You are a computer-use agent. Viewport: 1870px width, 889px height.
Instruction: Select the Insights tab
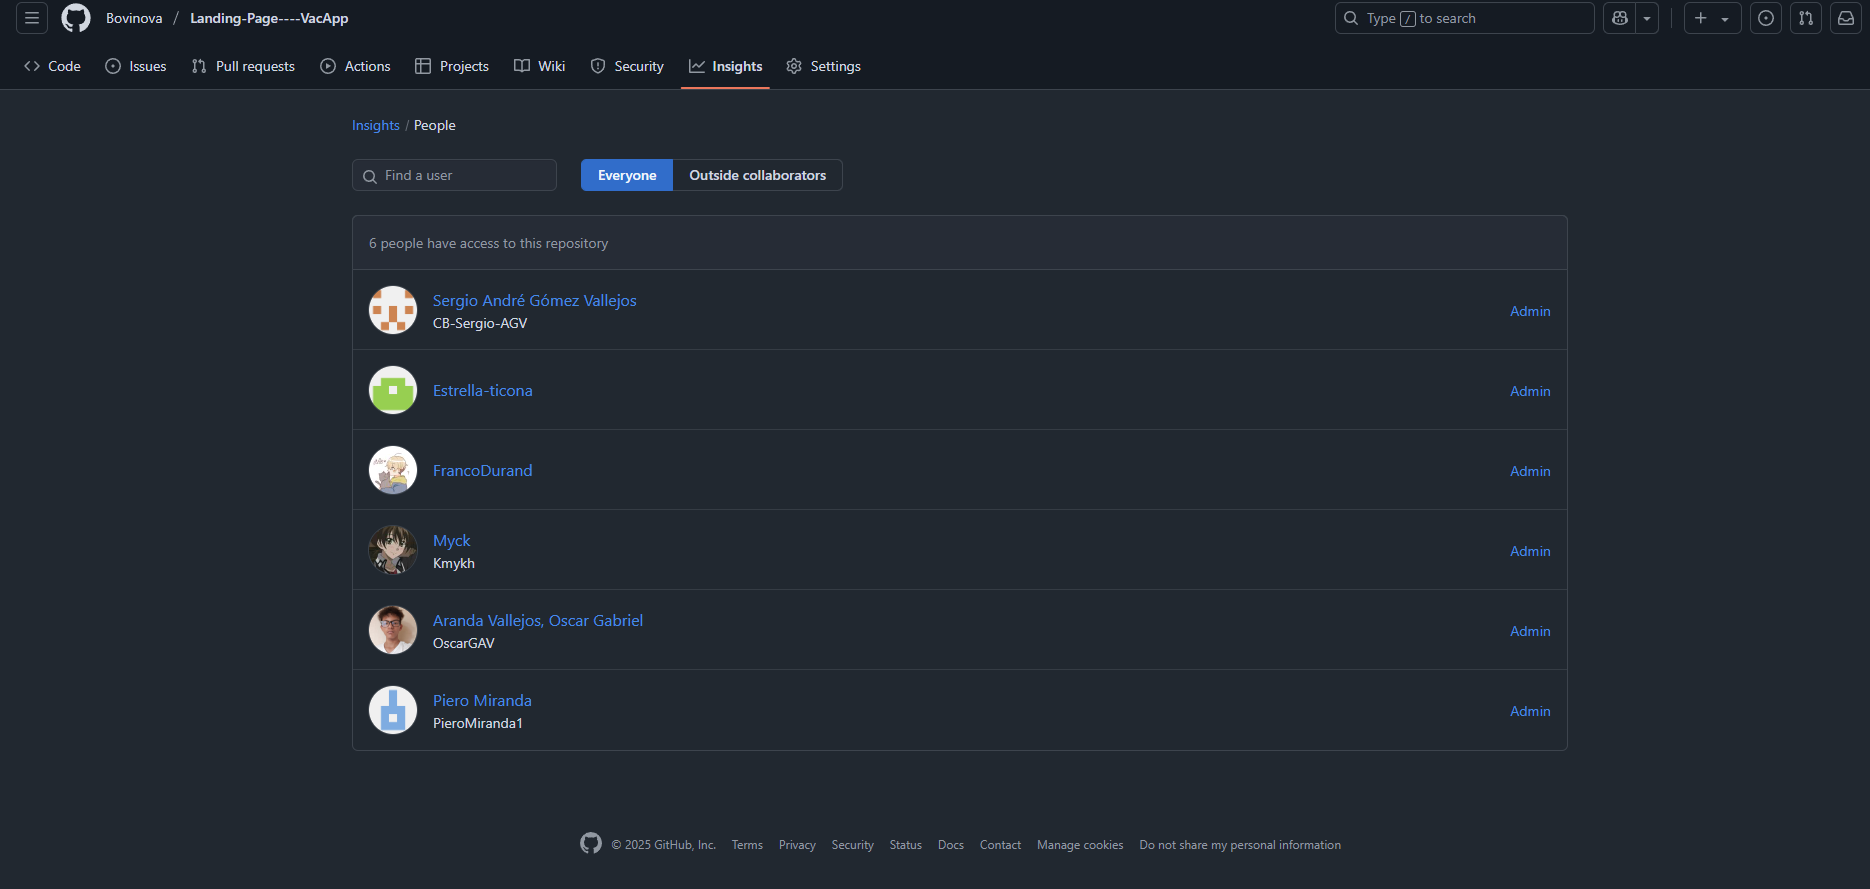coord(725,66)
